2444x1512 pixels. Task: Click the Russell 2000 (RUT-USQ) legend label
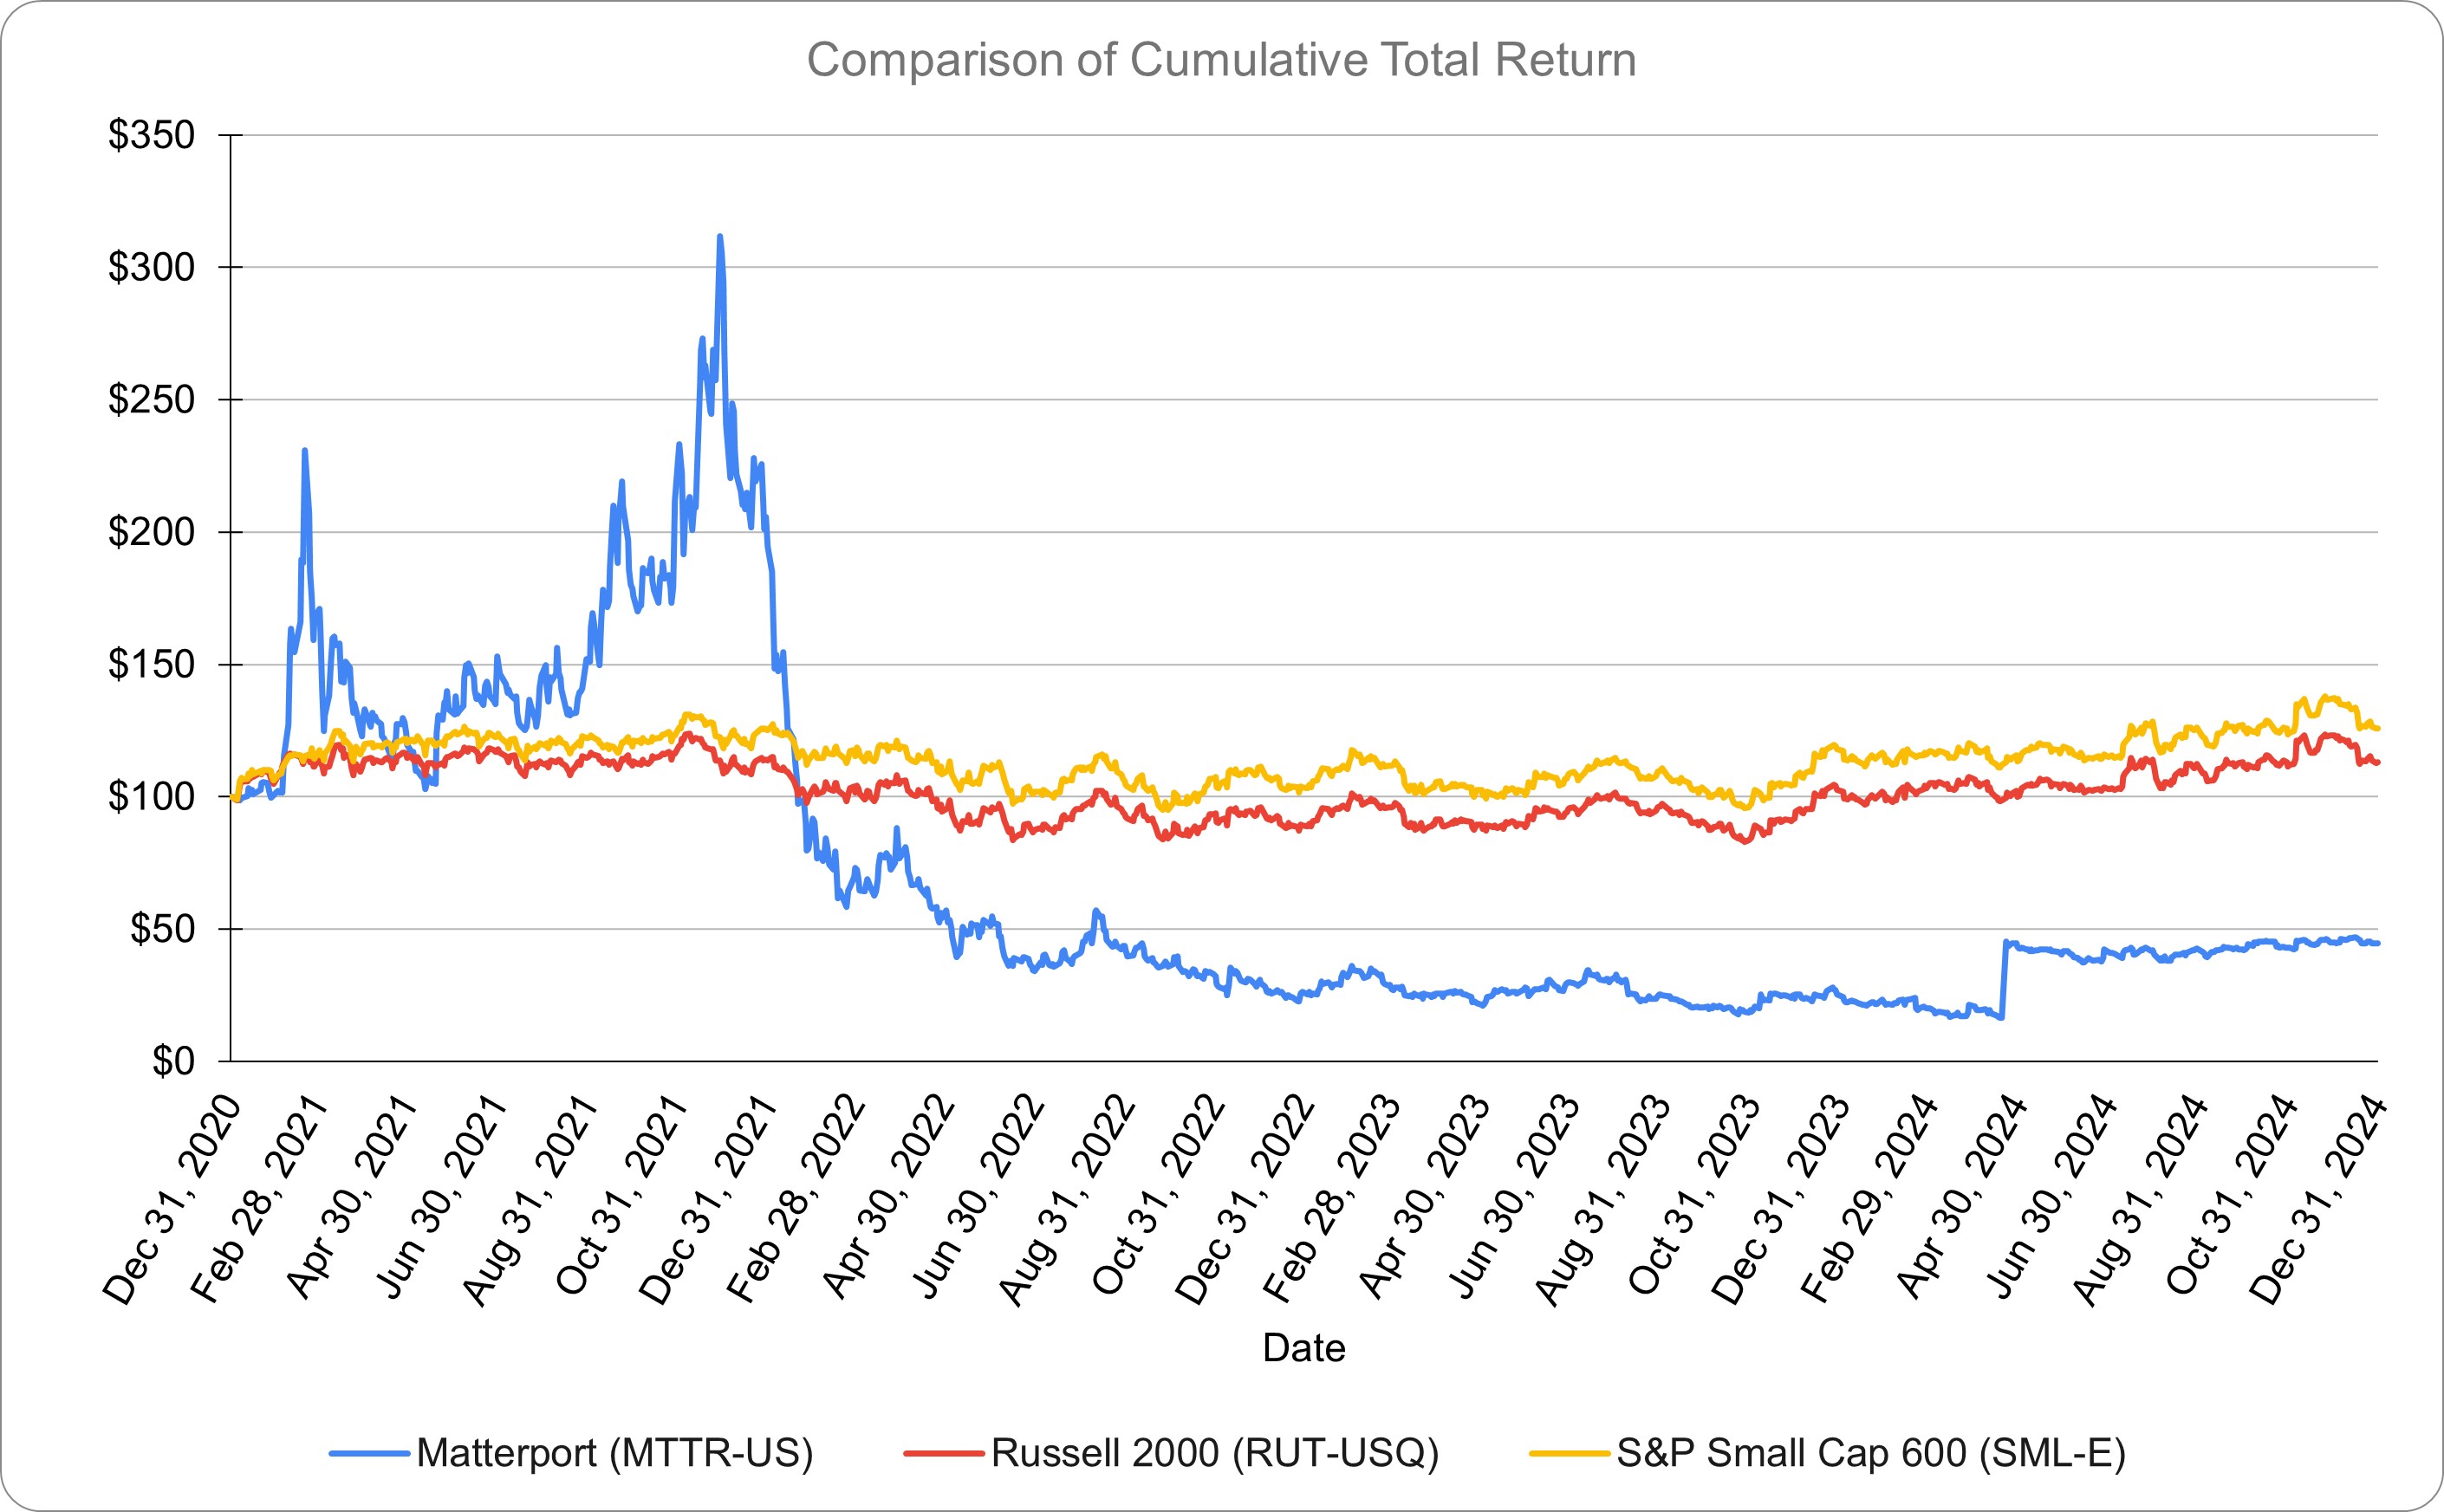(x=1214, y=1452)
